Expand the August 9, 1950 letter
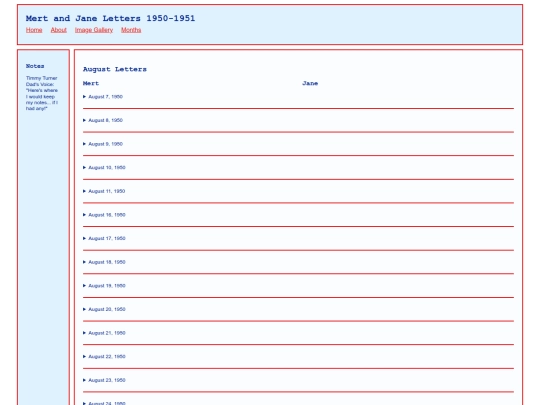 pos(103,144)
